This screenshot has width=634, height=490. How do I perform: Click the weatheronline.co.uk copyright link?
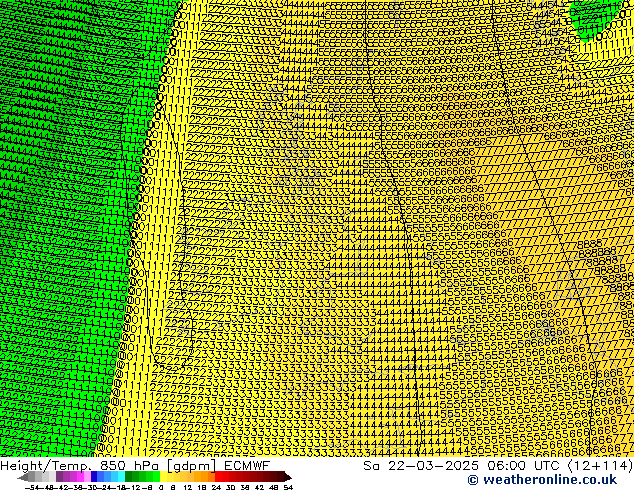(x=542, y=480)
